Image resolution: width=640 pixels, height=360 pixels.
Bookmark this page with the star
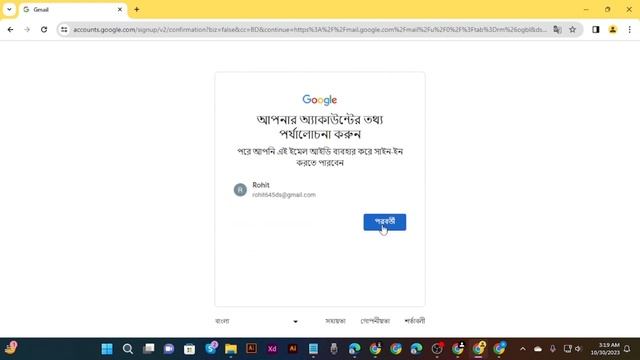click(573, 29)
